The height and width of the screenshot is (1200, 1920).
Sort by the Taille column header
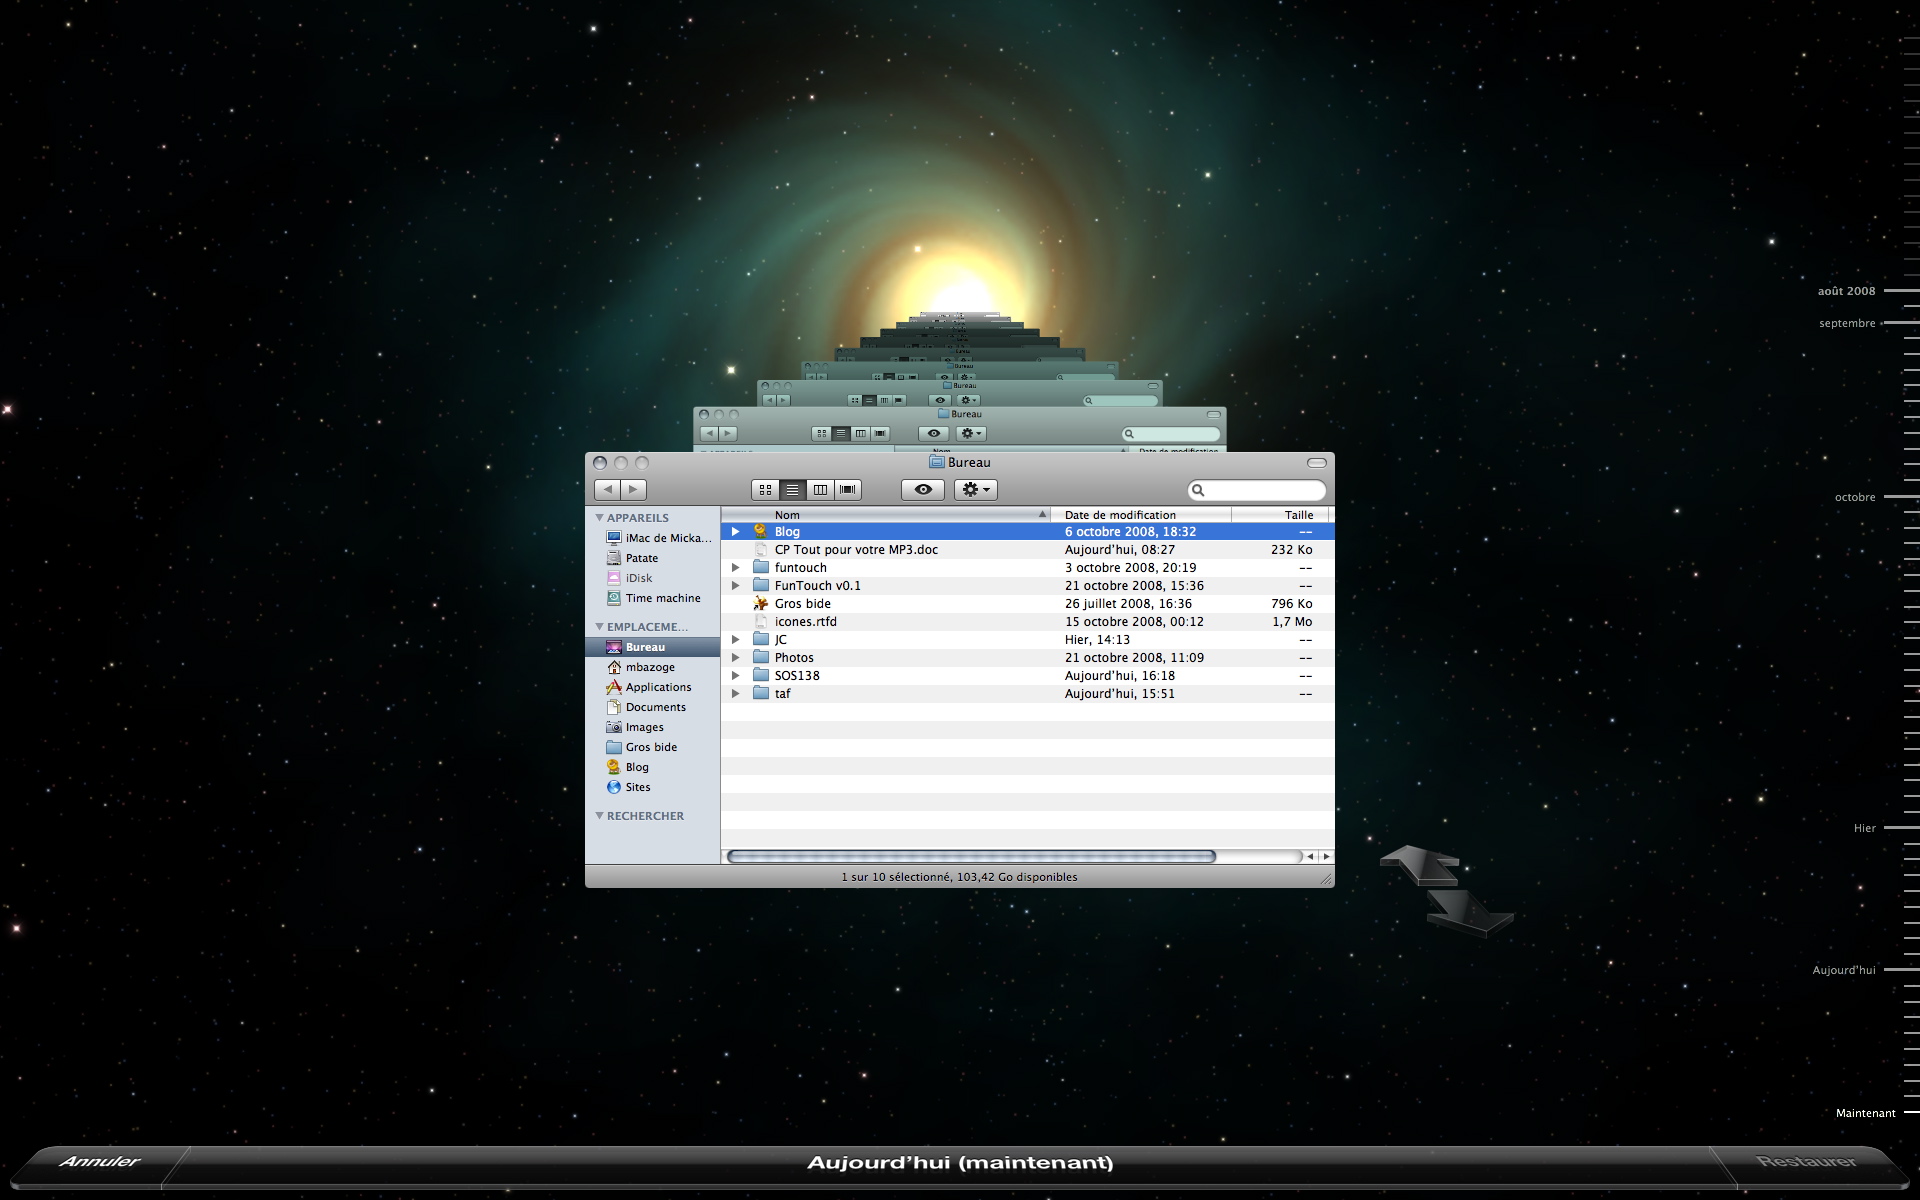[1281, 515]
